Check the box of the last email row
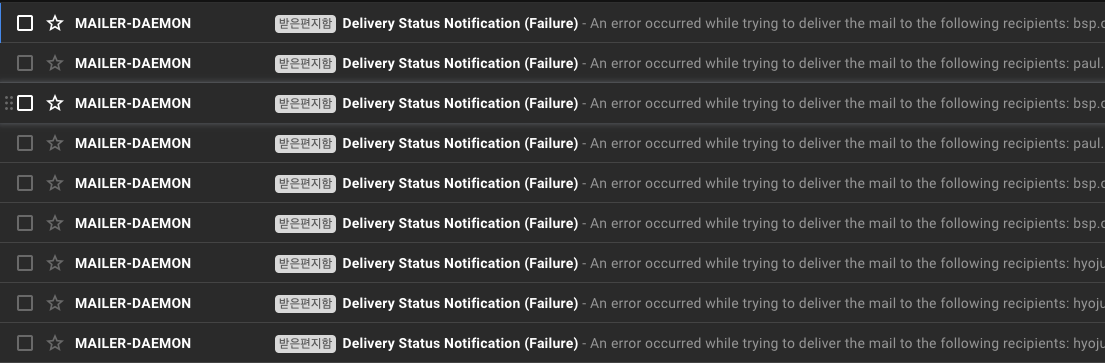The image size is (1105, 363). pos(25,343)
